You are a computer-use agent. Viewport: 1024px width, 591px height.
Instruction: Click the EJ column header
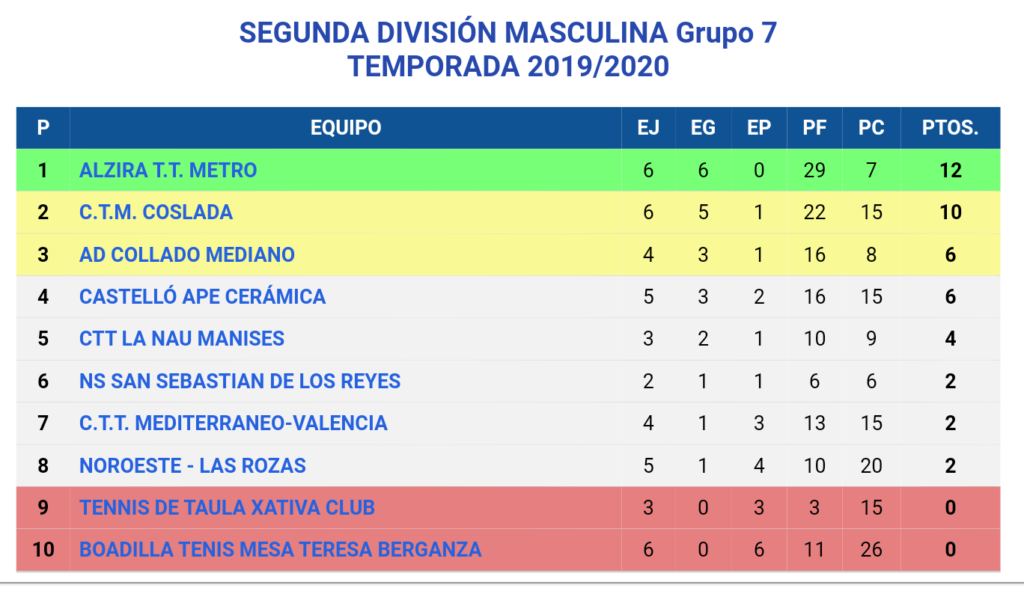(x=648, y=127)
